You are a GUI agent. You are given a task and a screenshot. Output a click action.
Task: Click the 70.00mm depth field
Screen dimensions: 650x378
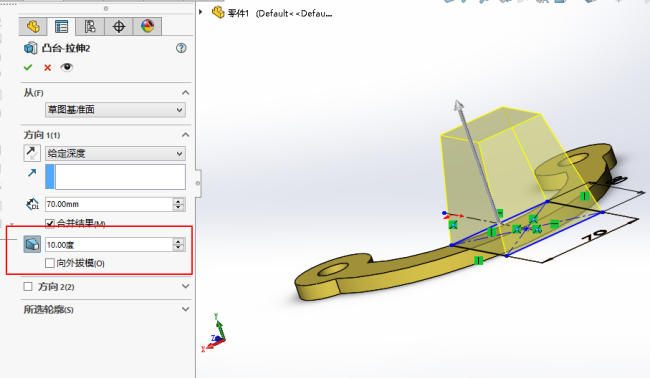[x=109, y=204]
